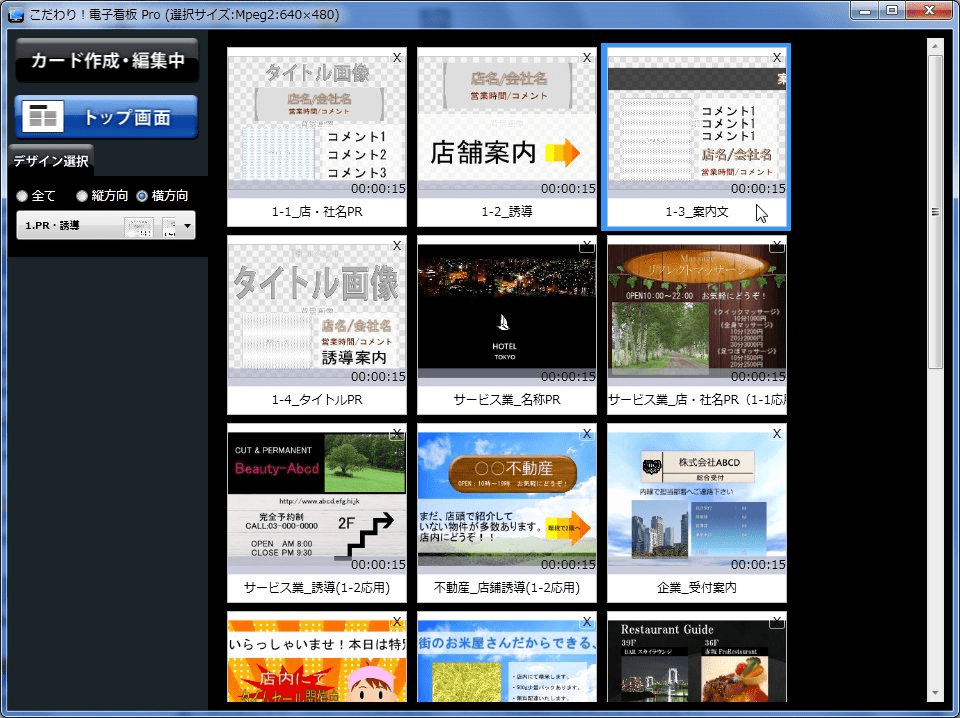Click the 不動産_店舗誘導(1-2応用) caption

[x=506, y=588]
